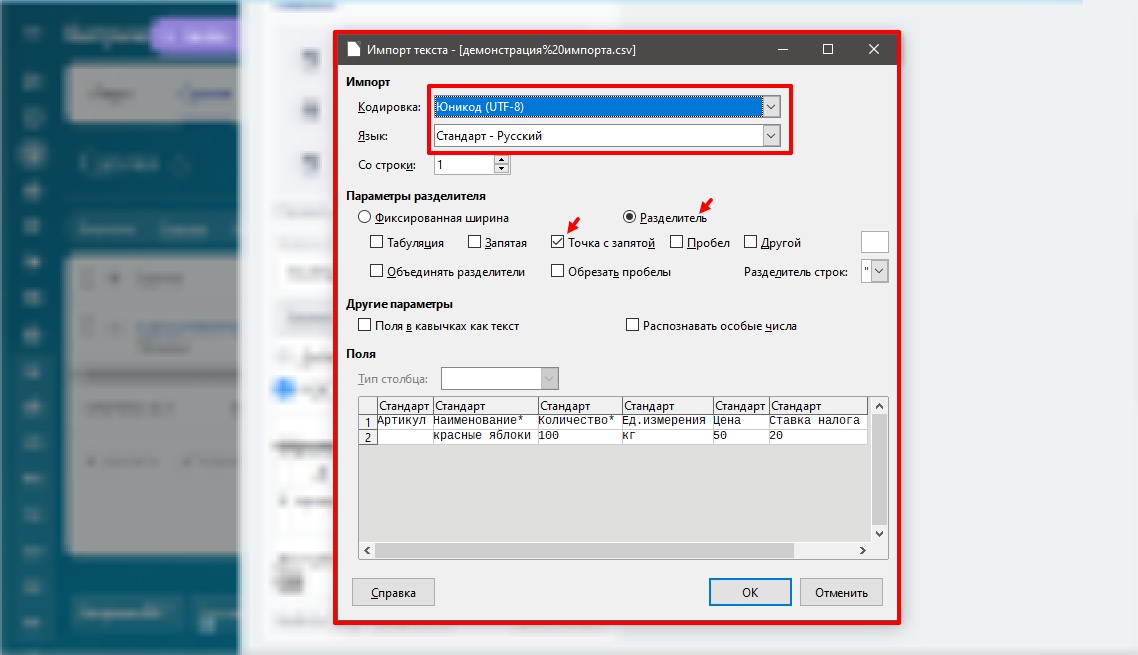This screenshot has width=1138, height=655.
Task: Click the кг cell in row 2
Action: (668, 436)
